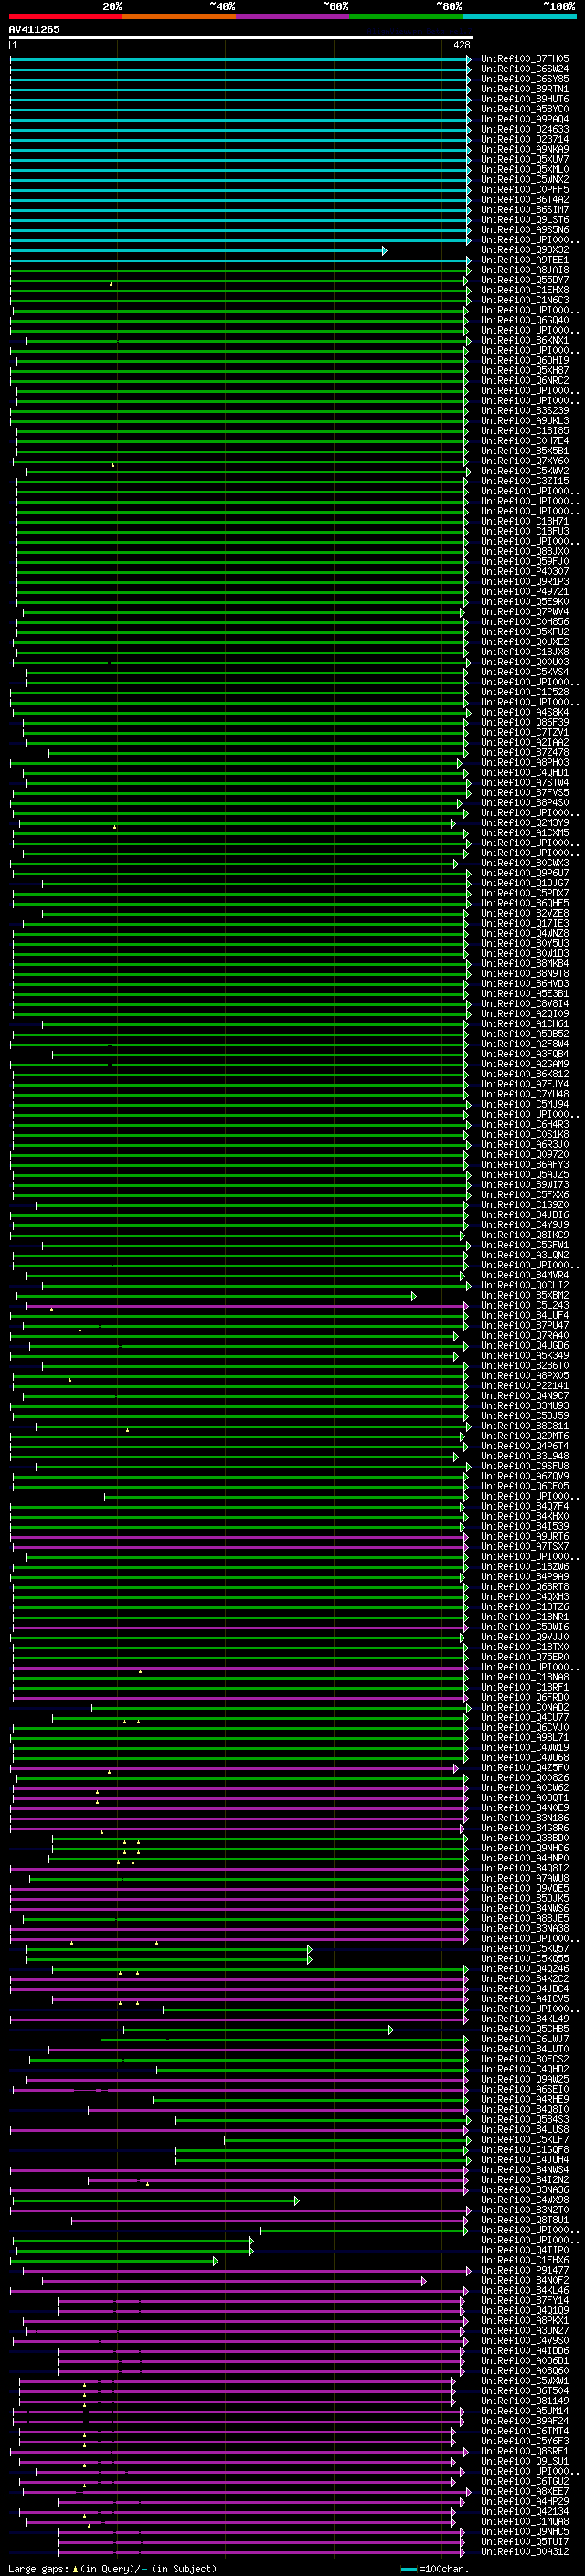The image size is (585, 2576).
Task: Select the UniRef100_O23714 label
Action: tap(525, 139)
